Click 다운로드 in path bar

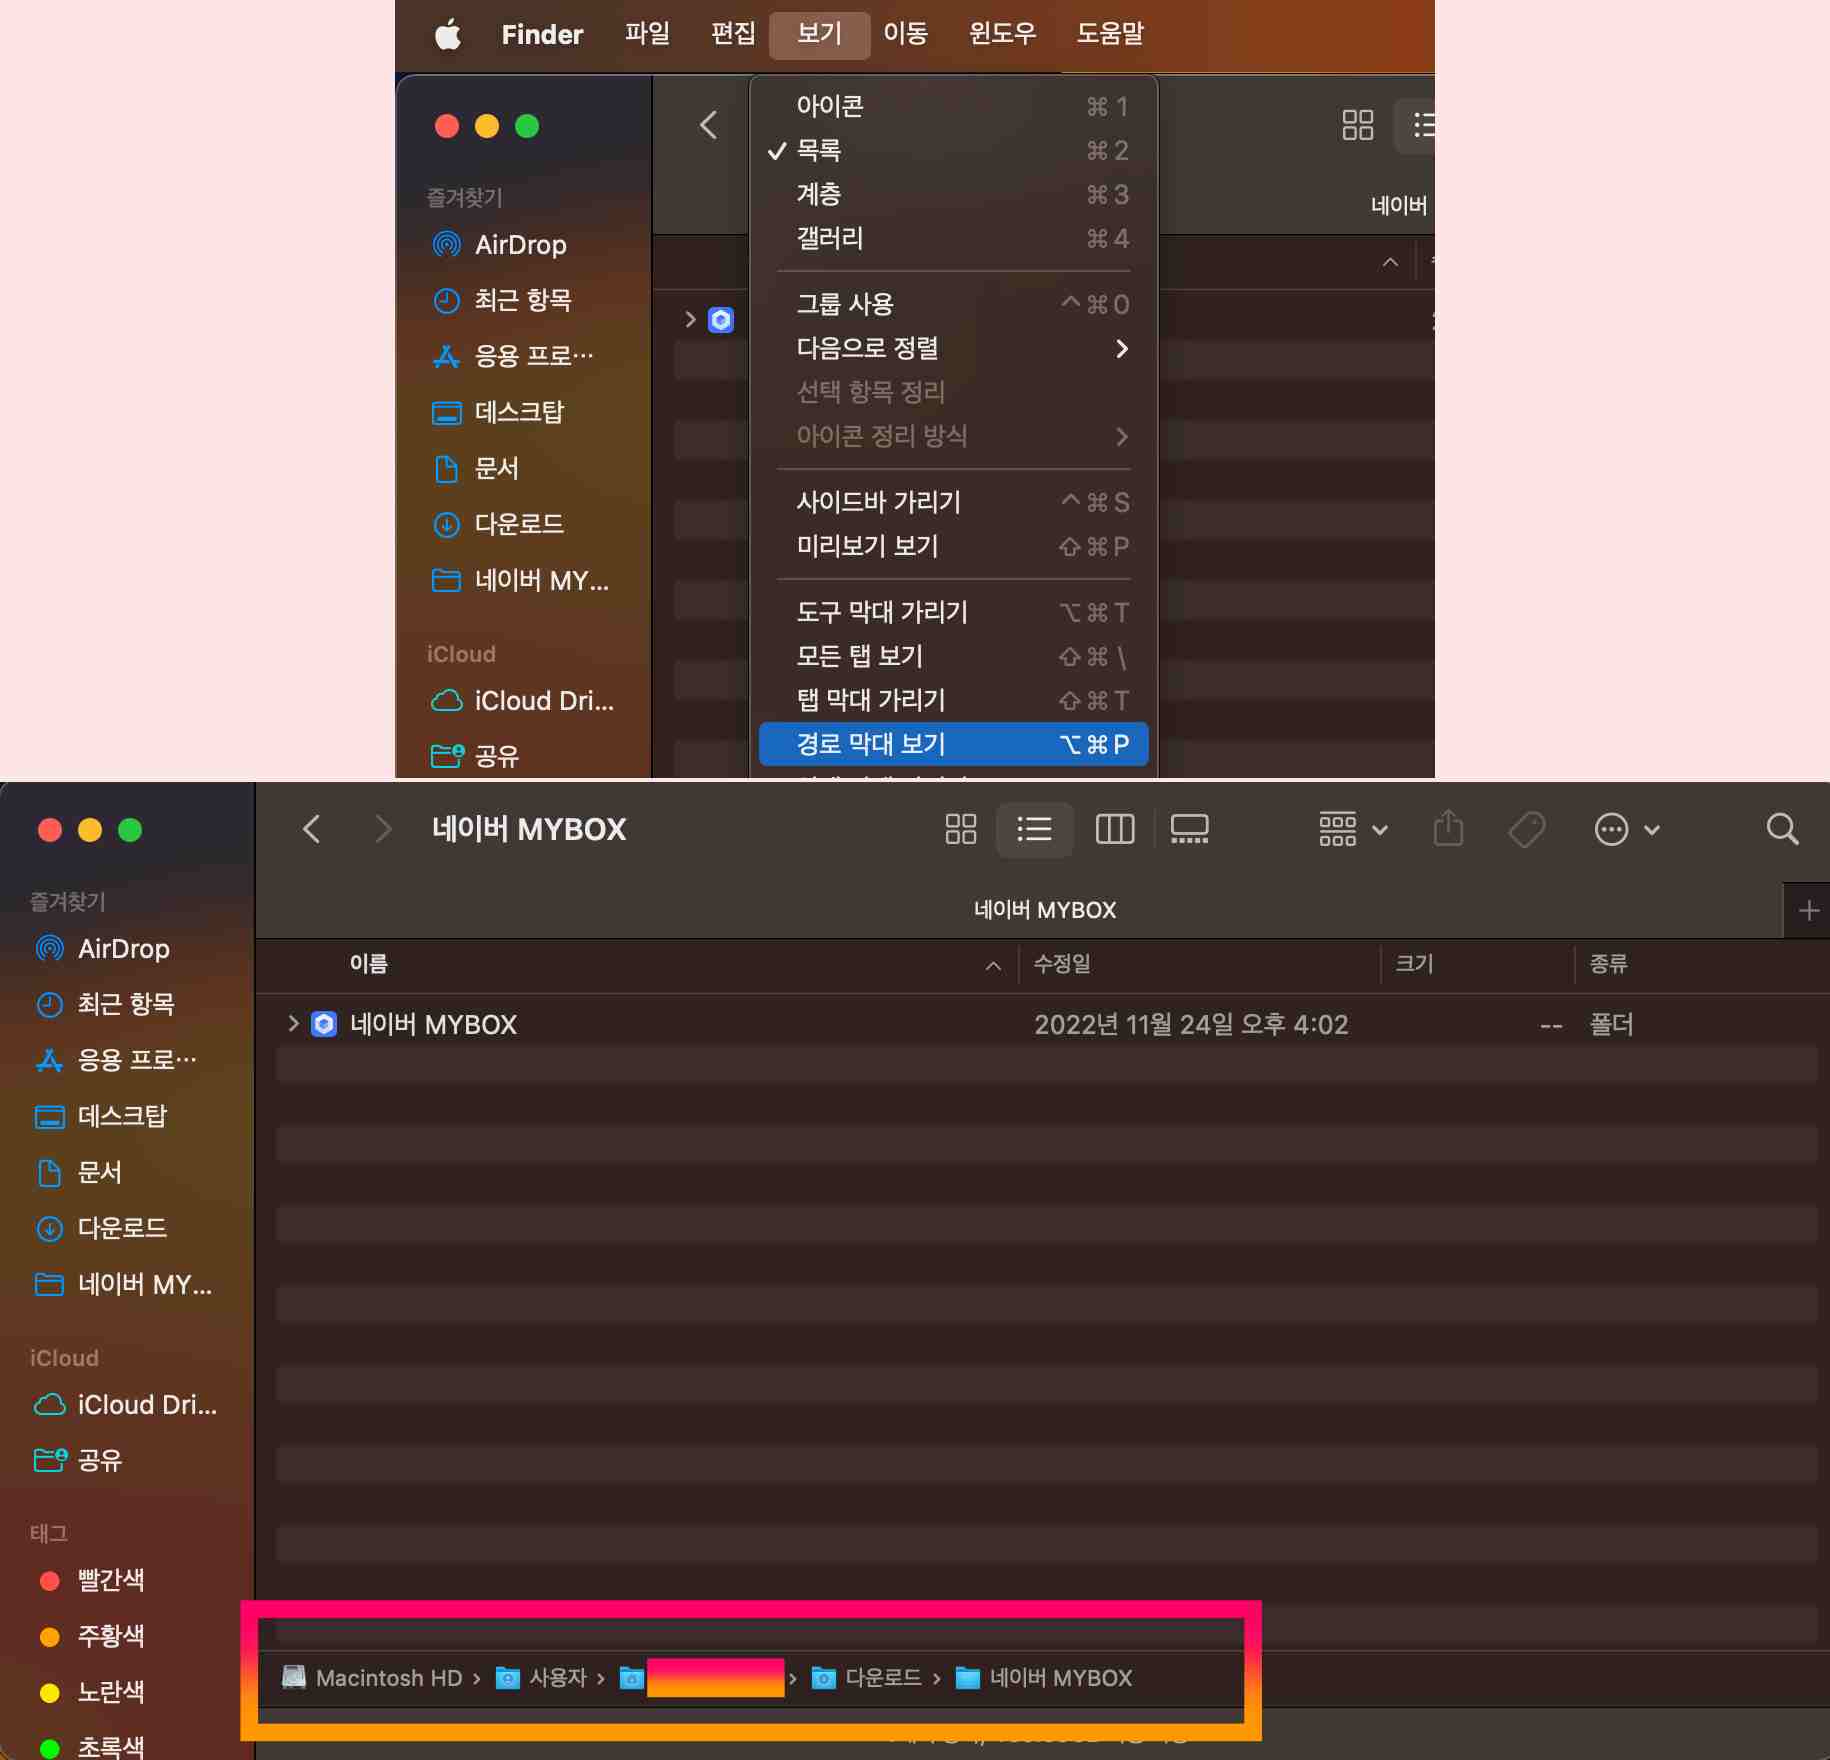tap(866, 1678)
